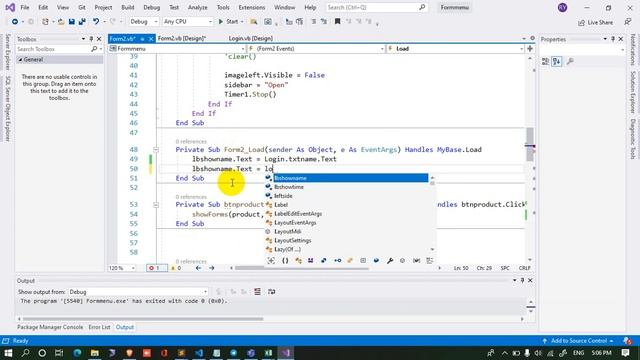Toggle word wrap in Output panel
Image resolution: width=640 pixels, height=360 pixels.
tap(271, 291)
